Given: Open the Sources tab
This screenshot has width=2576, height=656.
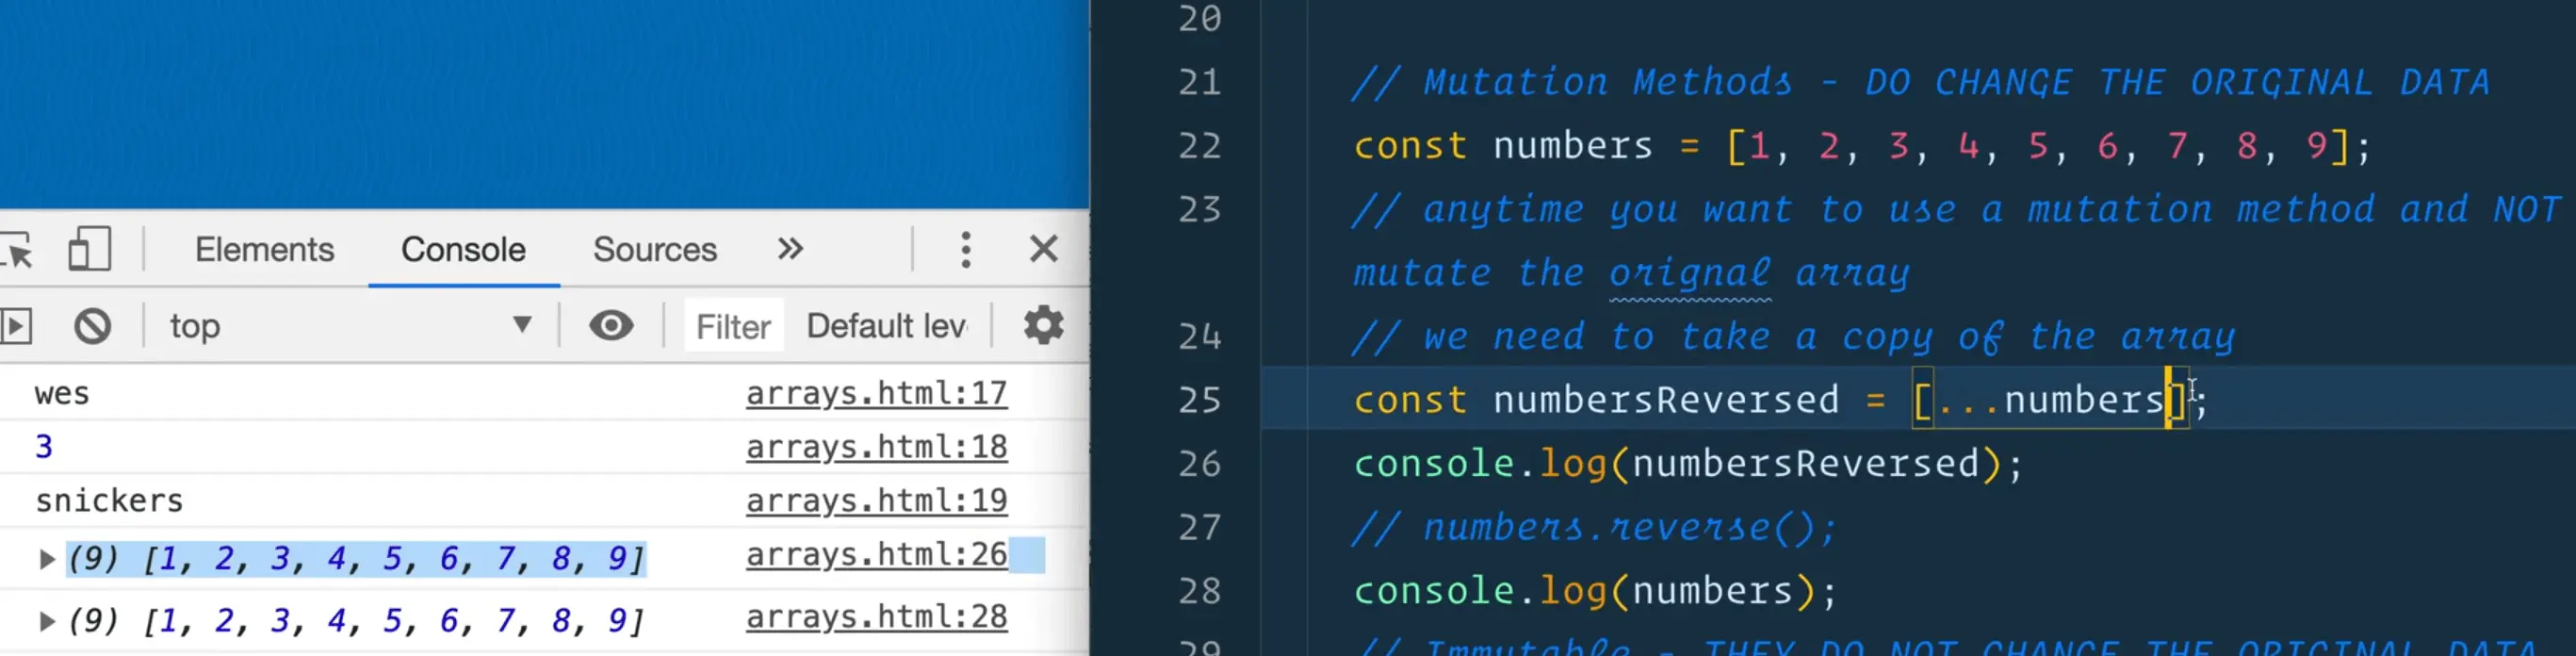Looking at the screenshot, I should (x=654, y=250).
